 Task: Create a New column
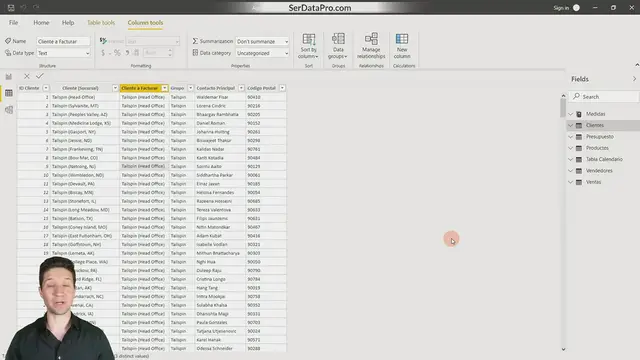402,46
